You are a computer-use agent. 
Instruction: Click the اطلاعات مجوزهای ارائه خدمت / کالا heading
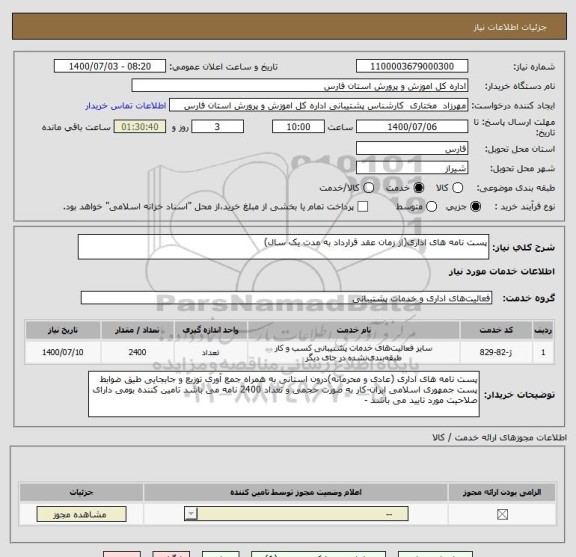click(x=500, y=438)
